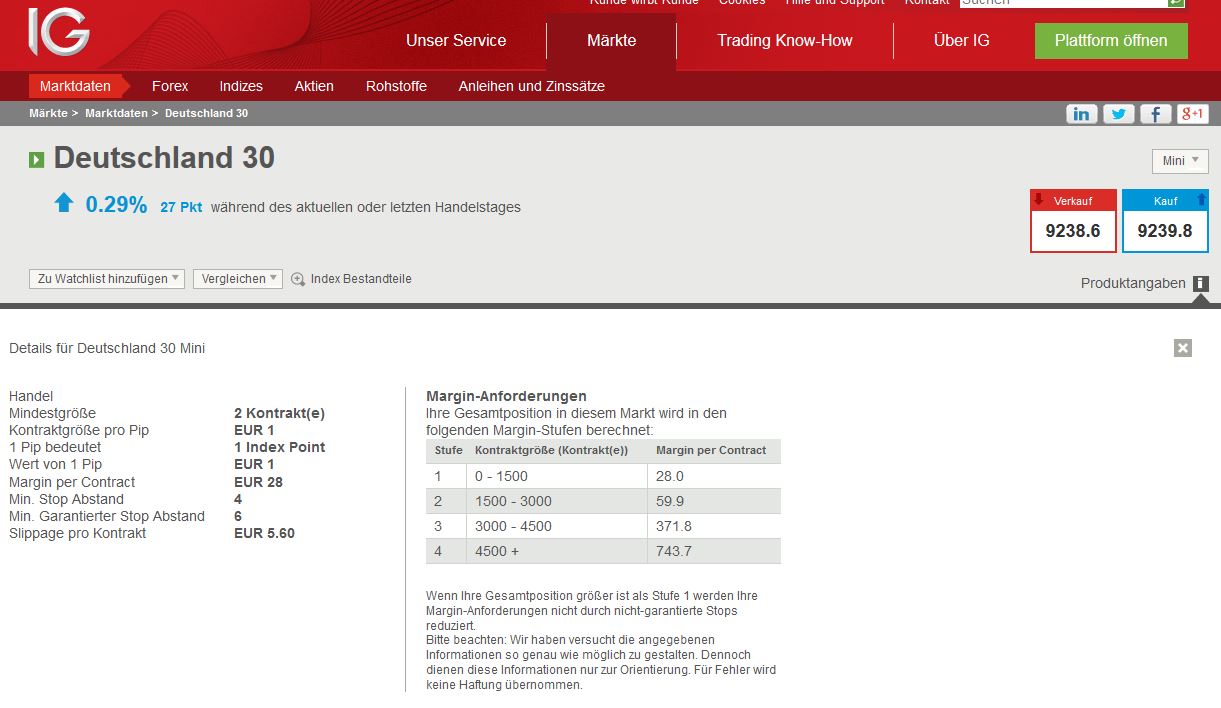
Task: Go to the Forex section
Action: tap(170, 86)
